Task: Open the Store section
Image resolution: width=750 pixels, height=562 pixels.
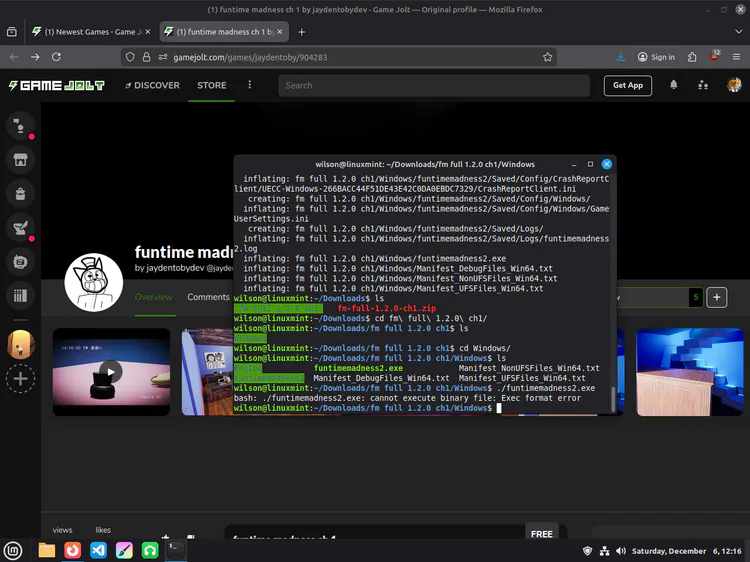Action: (x=211, y=85)
